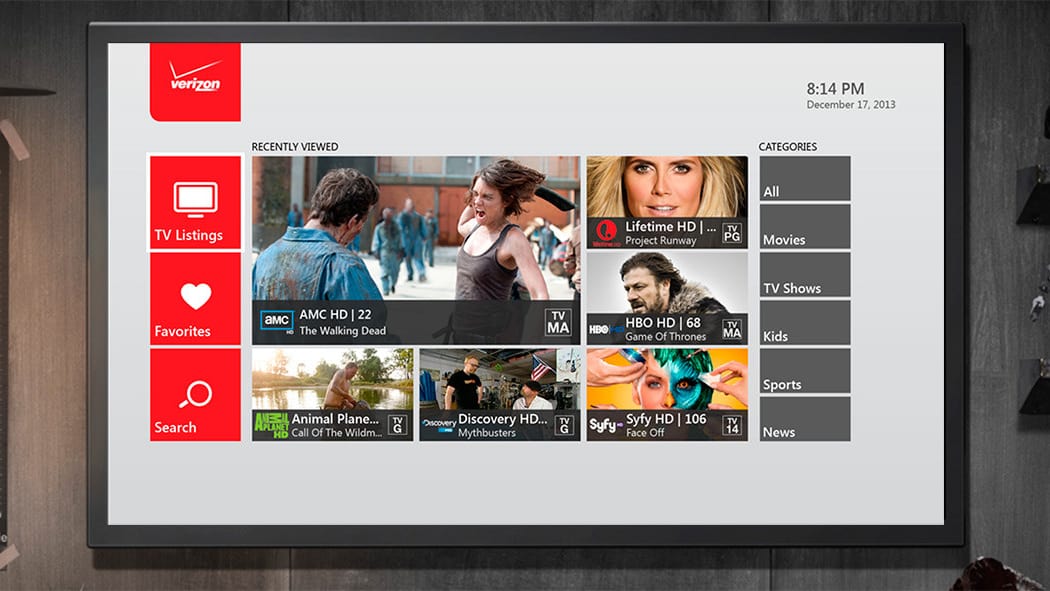
Task: Select the TV Shows category
Action: pyautogui.click(x=805, y=275)
